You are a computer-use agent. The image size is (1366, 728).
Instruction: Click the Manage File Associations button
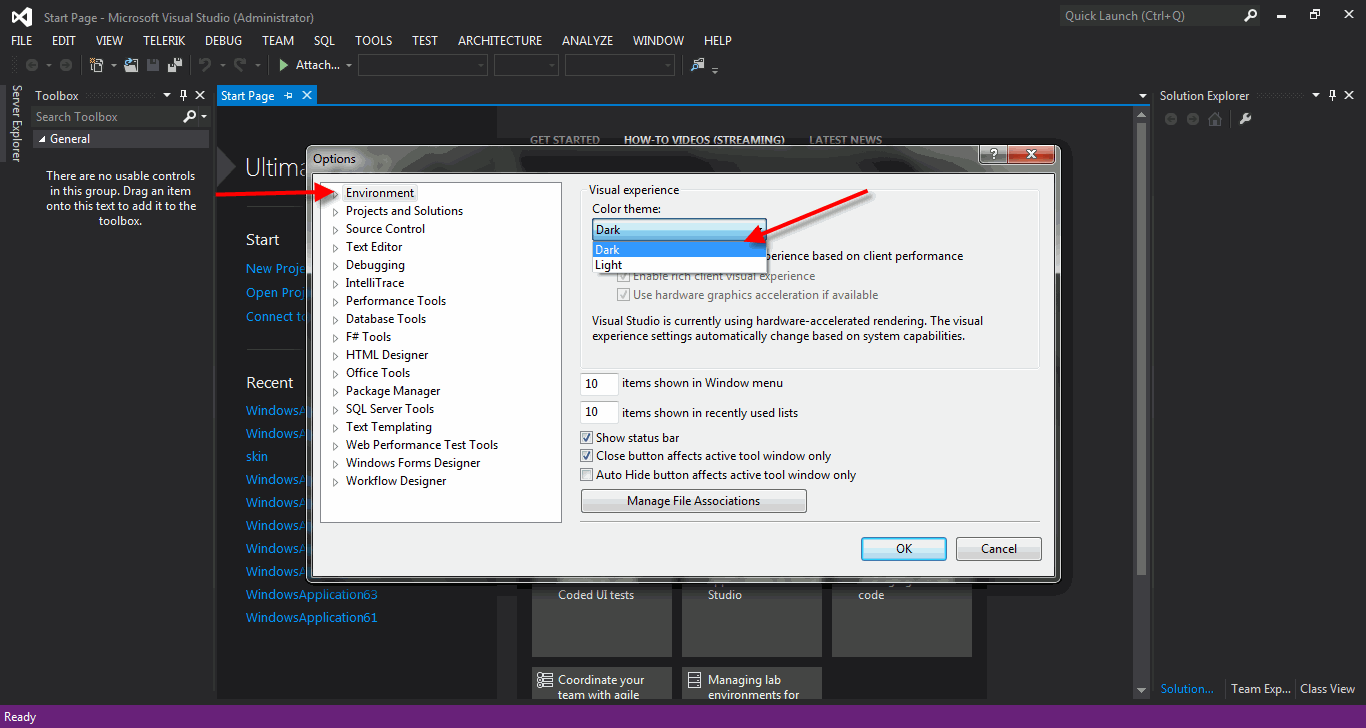[x=694, y=501]
